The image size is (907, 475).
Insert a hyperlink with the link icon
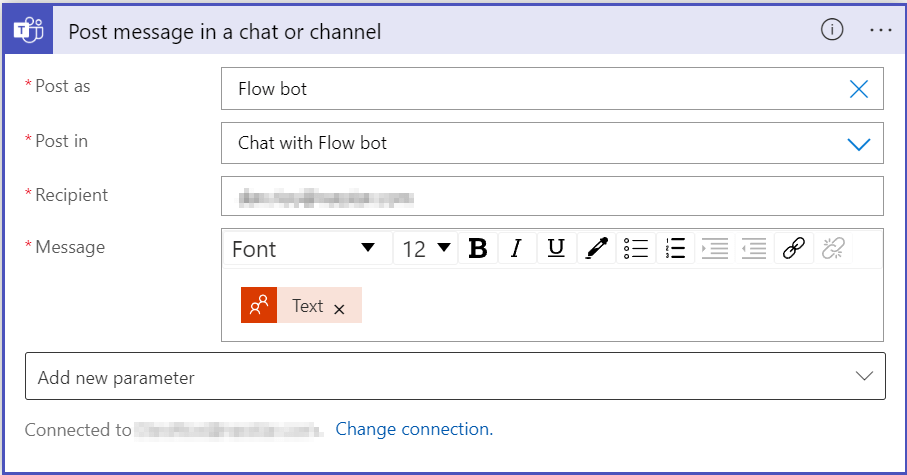click(794, 249)
